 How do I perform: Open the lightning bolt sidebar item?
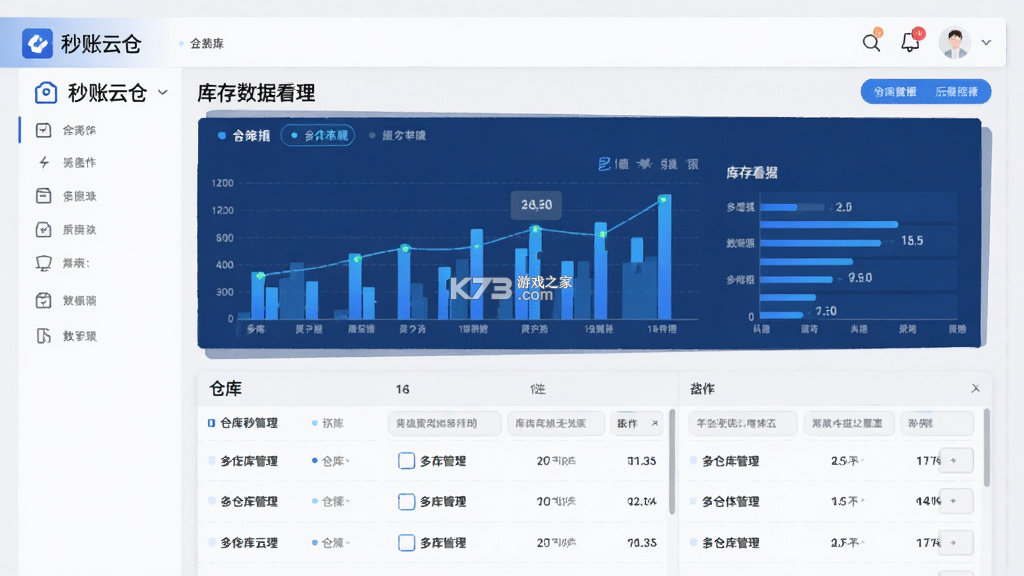(x=65, y=163)
